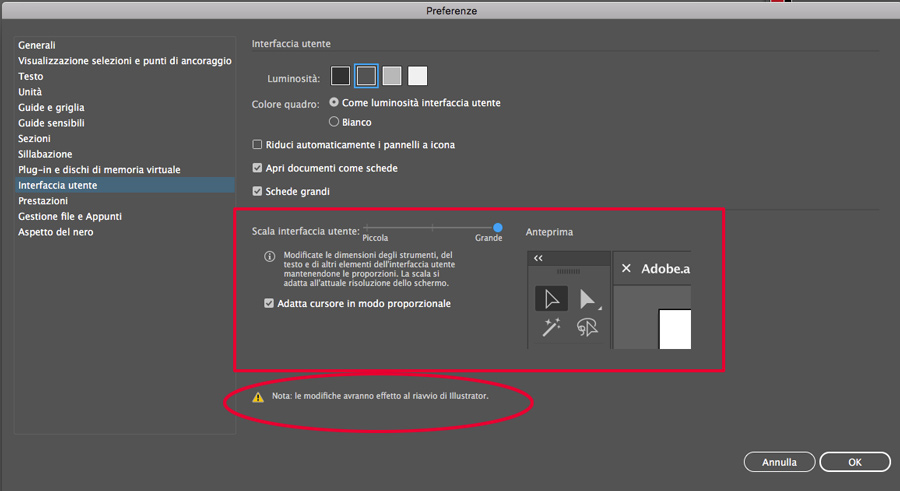Click the Piccola label under slider

click(375, 238)
